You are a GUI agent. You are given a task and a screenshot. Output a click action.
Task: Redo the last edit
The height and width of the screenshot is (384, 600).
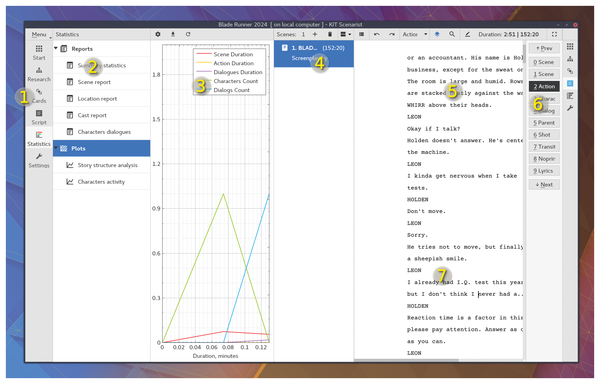click(x=392, y=34)
